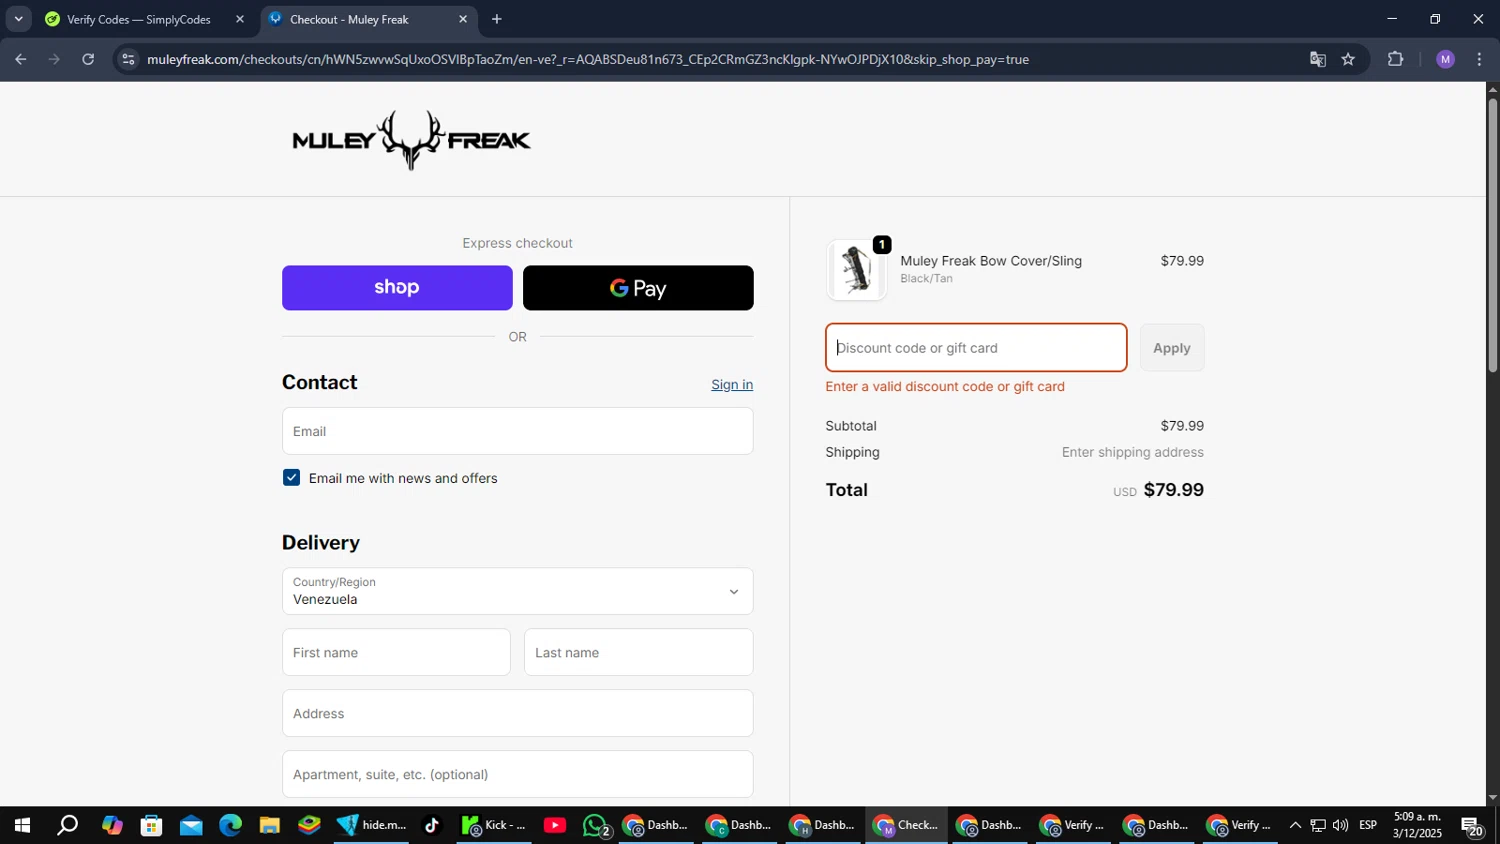Launch Copilot from taskbar
Image resolution: width=1500 pixels, height=844 pixels.
(112, 826)
